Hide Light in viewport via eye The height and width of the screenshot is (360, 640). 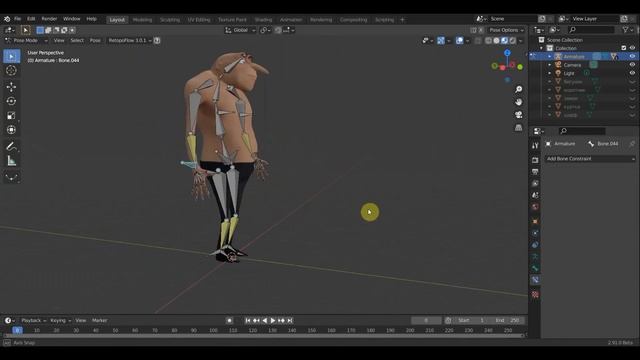pyautogui.click(x=632, y=73)
